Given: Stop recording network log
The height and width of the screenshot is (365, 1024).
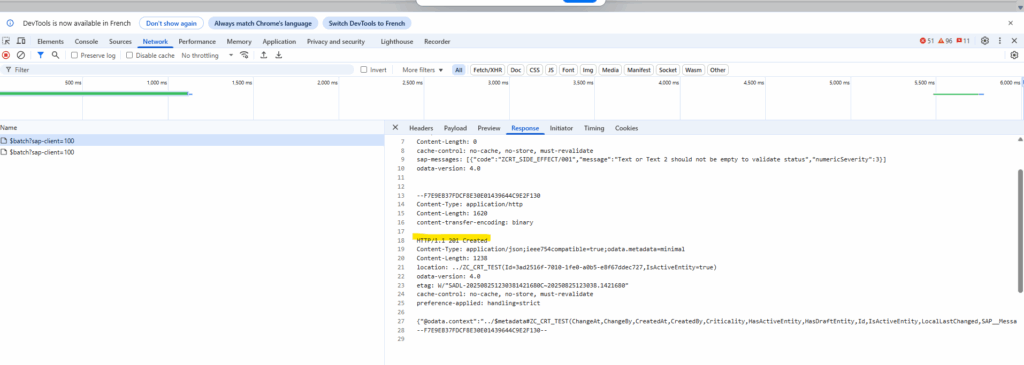Looking at the screenshot, I should tap(6, 56).
